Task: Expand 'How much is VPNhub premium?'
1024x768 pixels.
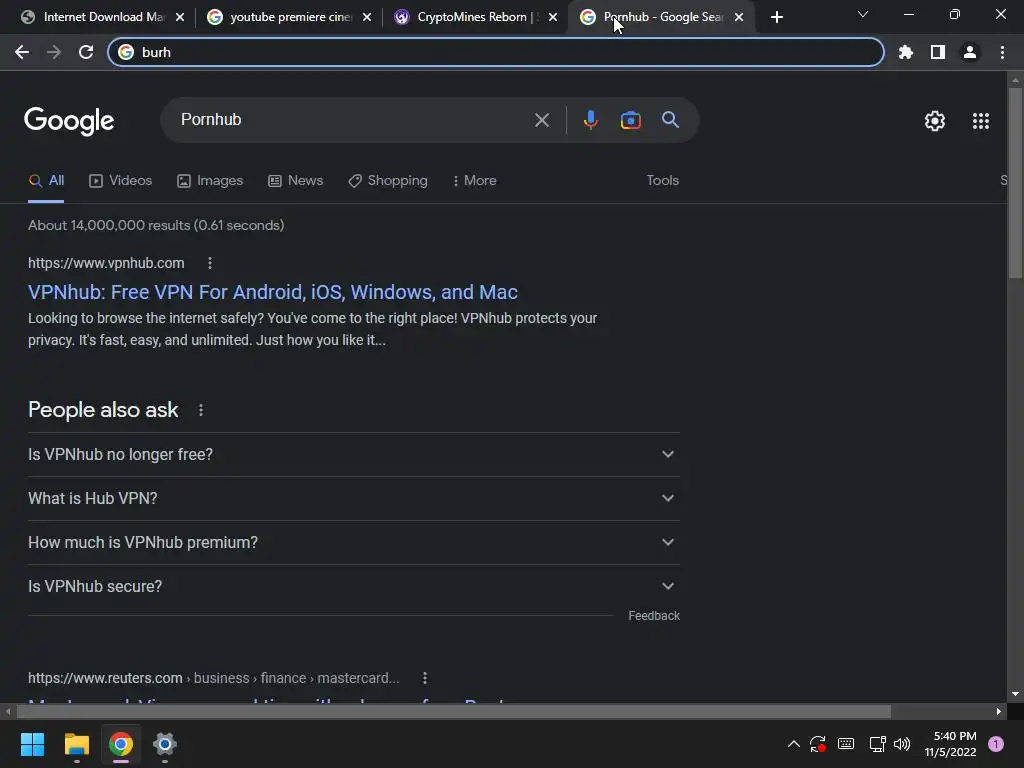Action: tap(353, 542)
